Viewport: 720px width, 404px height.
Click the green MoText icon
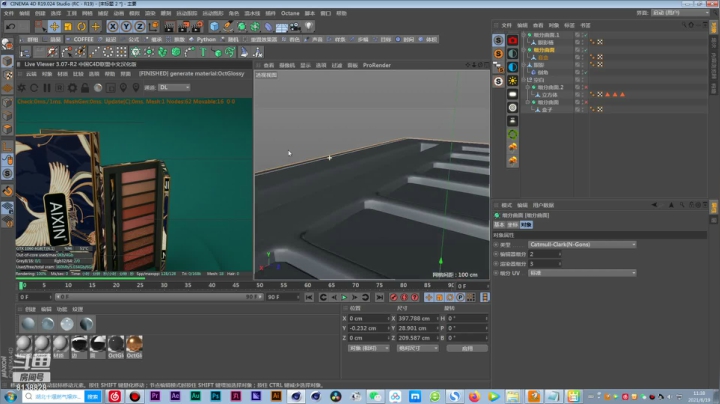tap(203, 52)
